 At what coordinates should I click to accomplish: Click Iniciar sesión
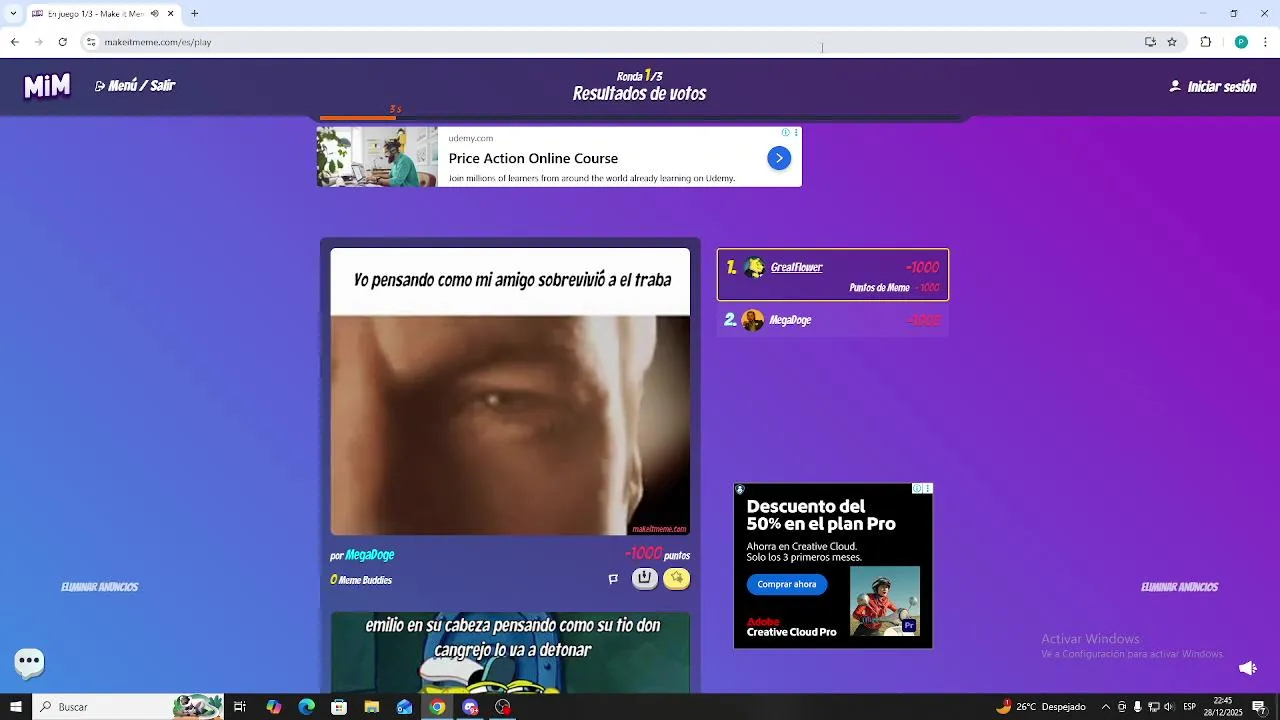tap(1212, 87)
